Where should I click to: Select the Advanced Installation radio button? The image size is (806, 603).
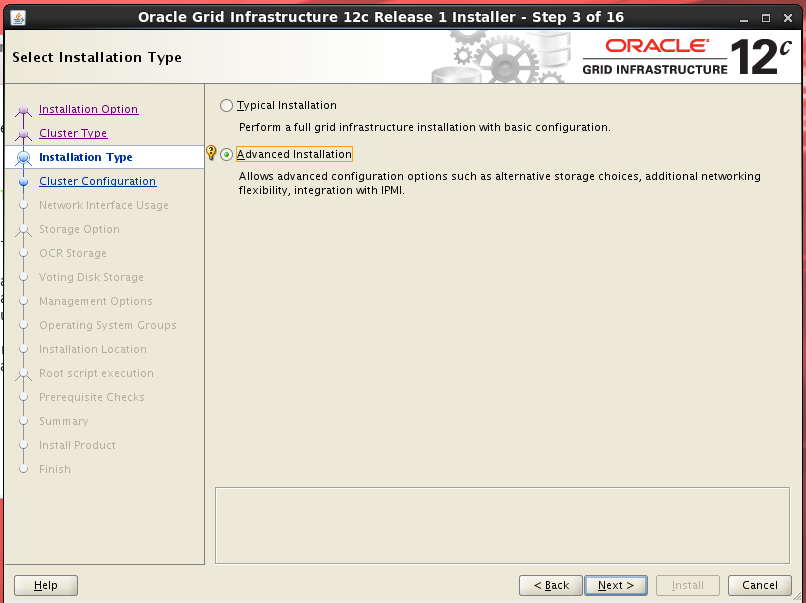point(226,154)
